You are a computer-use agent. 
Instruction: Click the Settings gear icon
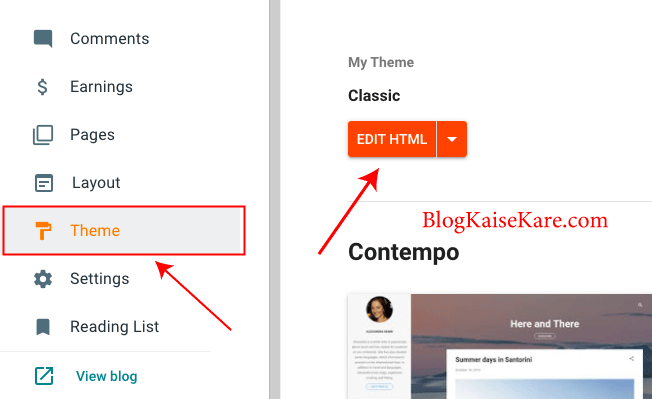coord(43,279)
